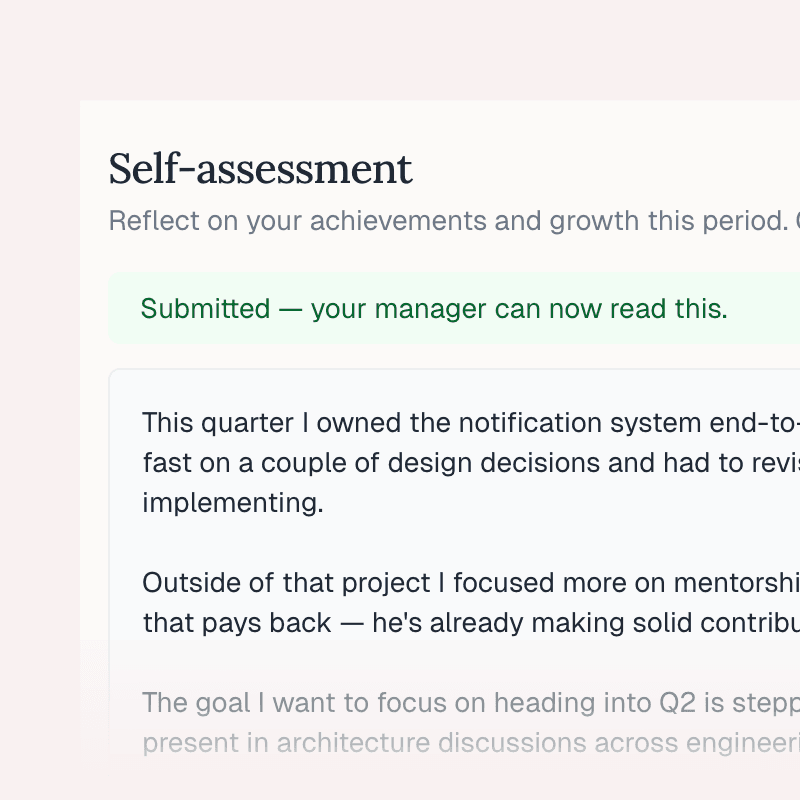This screenshot has width=800, height=800.
Task: Click the phrase 'your manager can now read this'
Action: pos(519,309)
